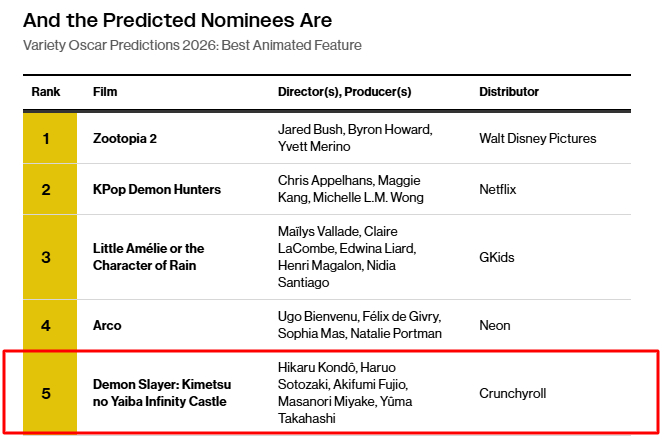Screen dimensions: 664x440
Task: Click the Walt Disney Pictures distributor cell
Action: (x=537, y=138)
